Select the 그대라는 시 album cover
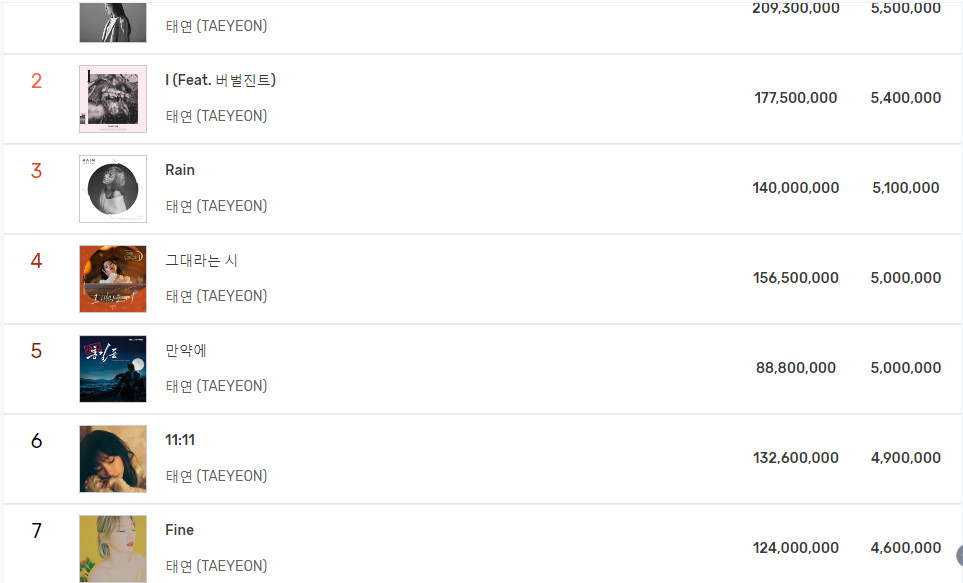The width and height of the screenshot is (963, 583). 113,279
